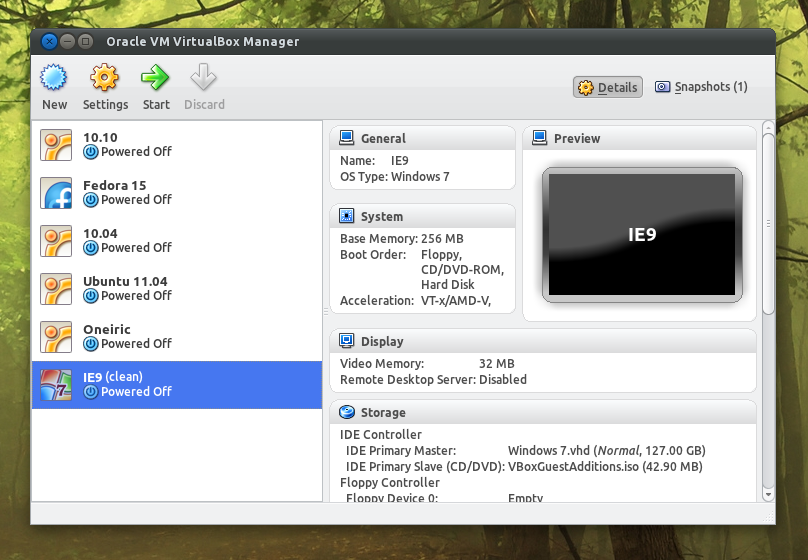Click the 'IDE Controller' storage entry
Image resolution: width=808 pixels, height=560 pixels.
coord(380,435)
